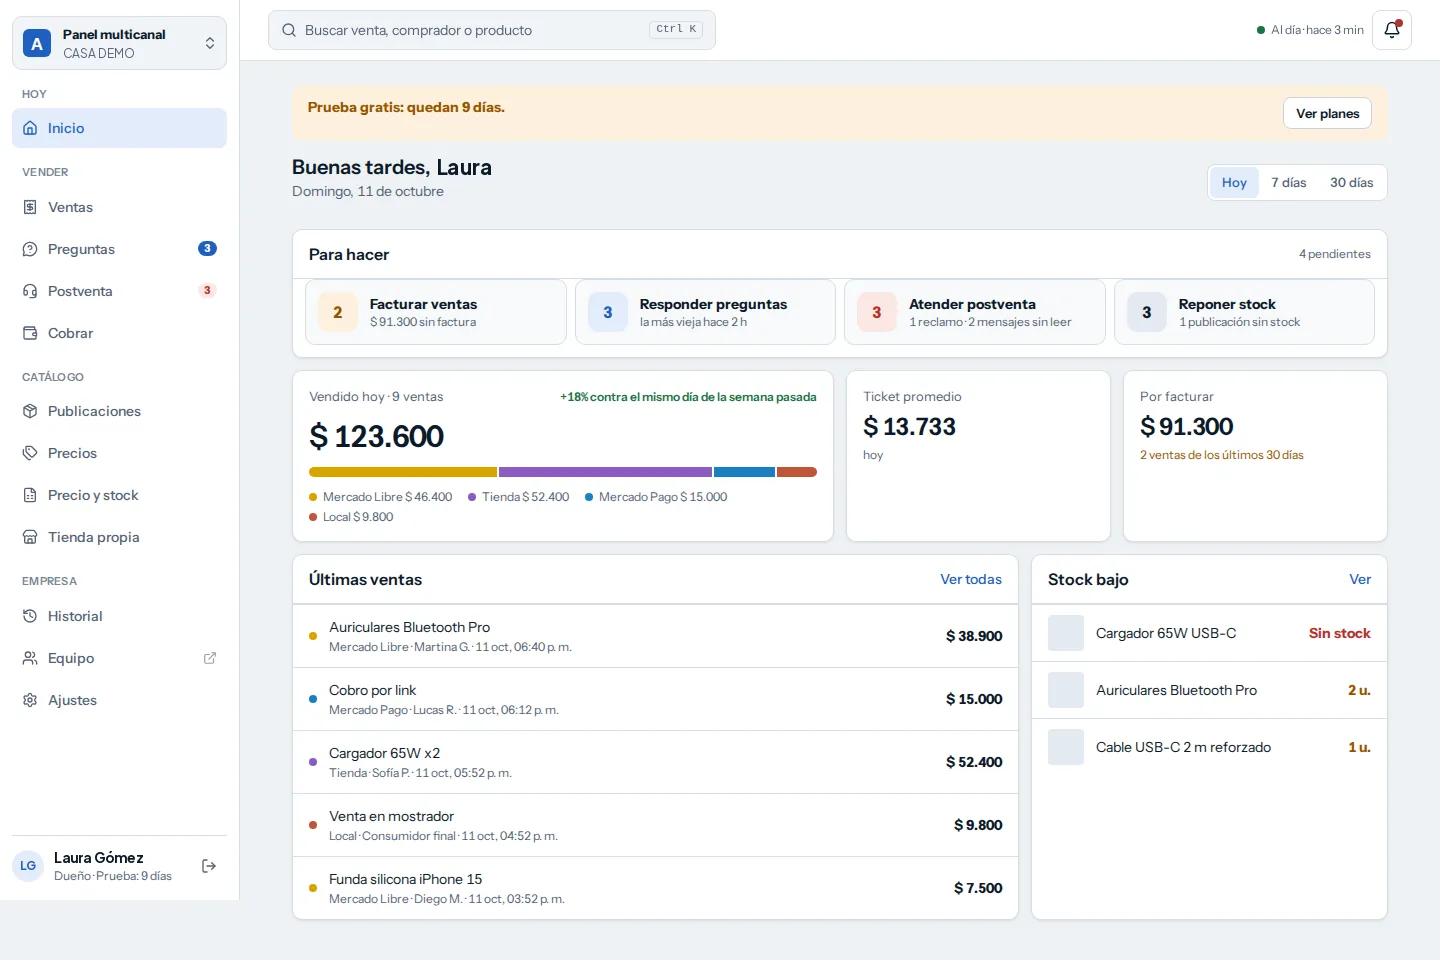Click the Precios tag icon

(x=30, y=453)
